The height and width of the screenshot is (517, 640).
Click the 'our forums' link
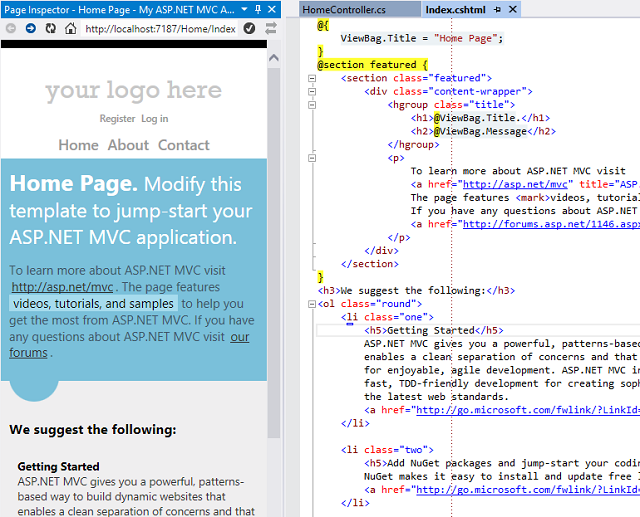(x=240, y=337)
